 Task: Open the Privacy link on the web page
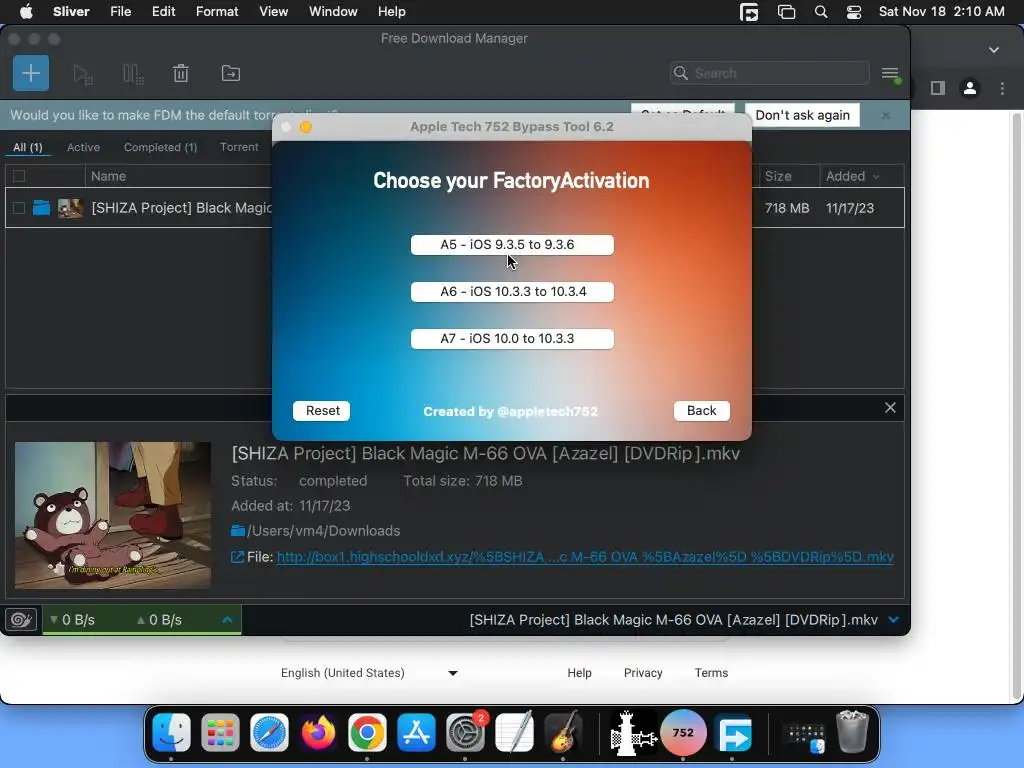click(x=643, y=673)
